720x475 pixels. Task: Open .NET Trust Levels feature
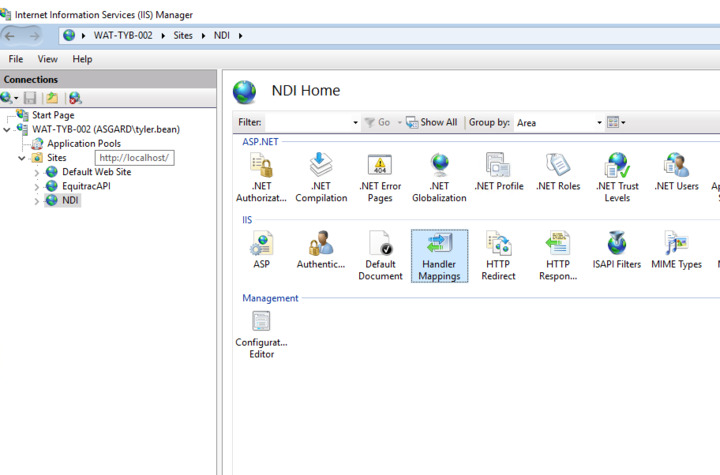pos(617,178)
